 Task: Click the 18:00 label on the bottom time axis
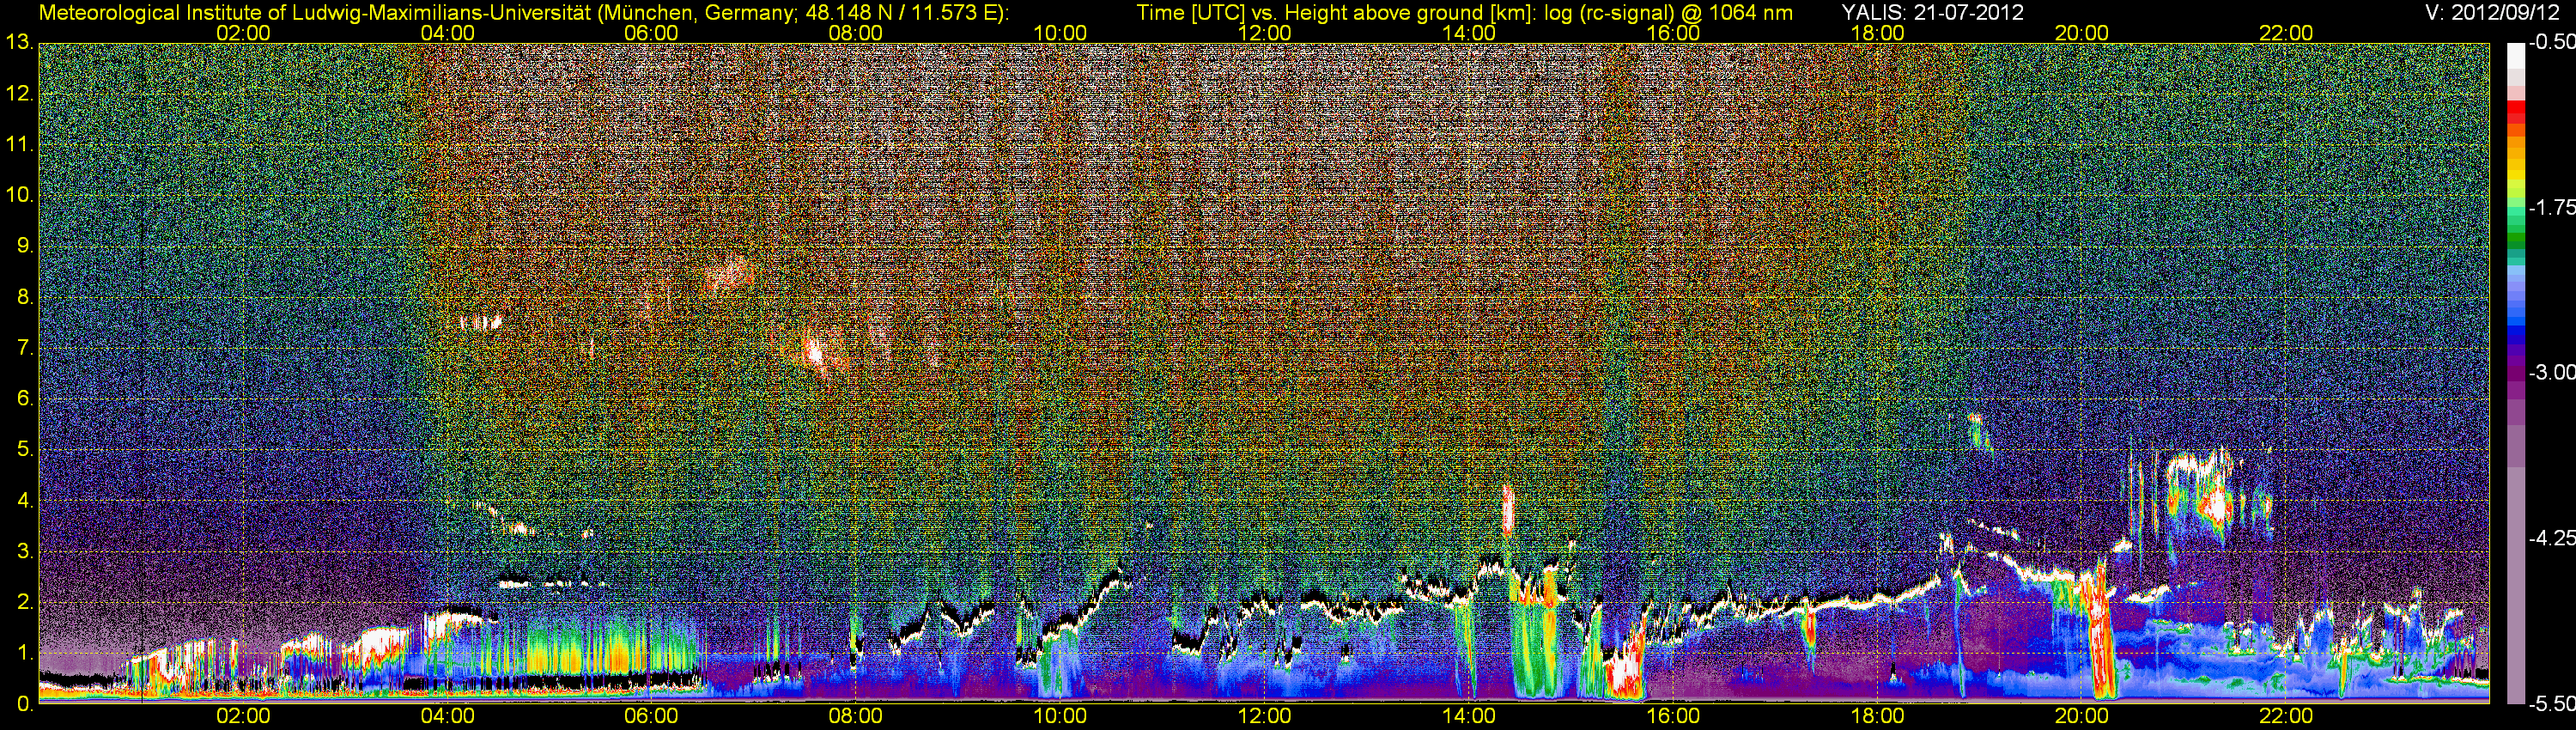1877,716
